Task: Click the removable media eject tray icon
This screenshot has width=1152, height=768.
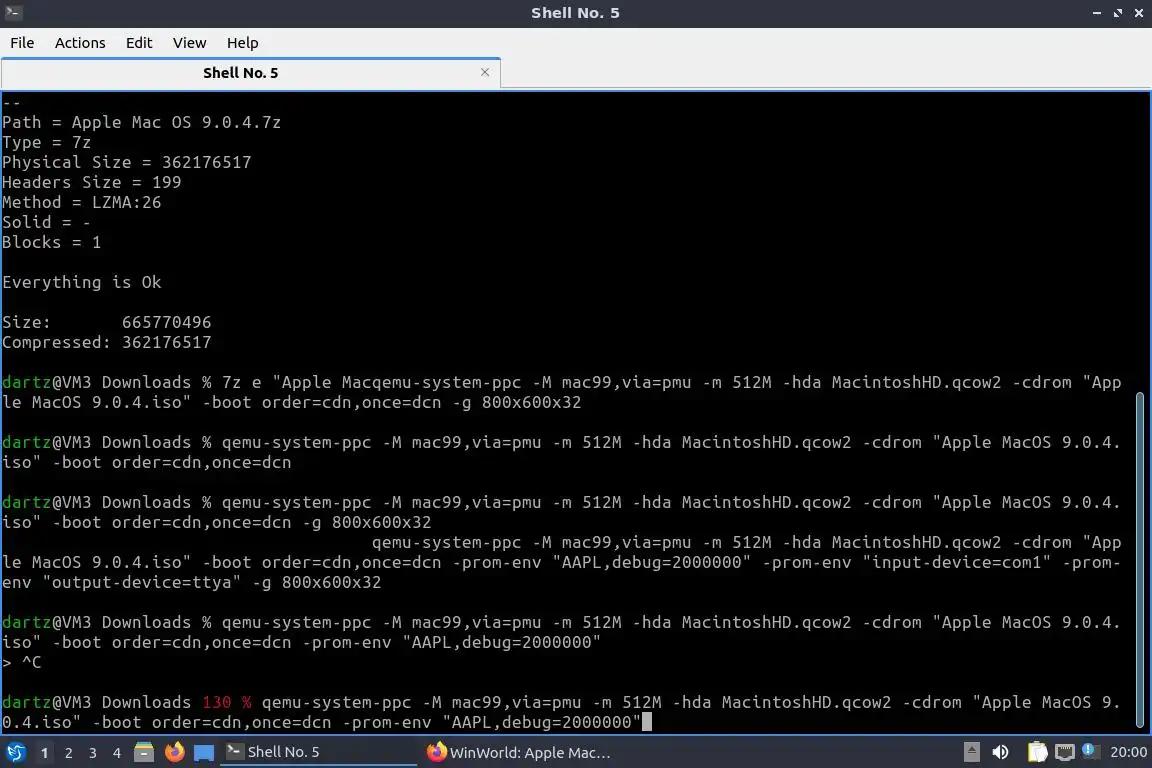Action: coord(971,752)
